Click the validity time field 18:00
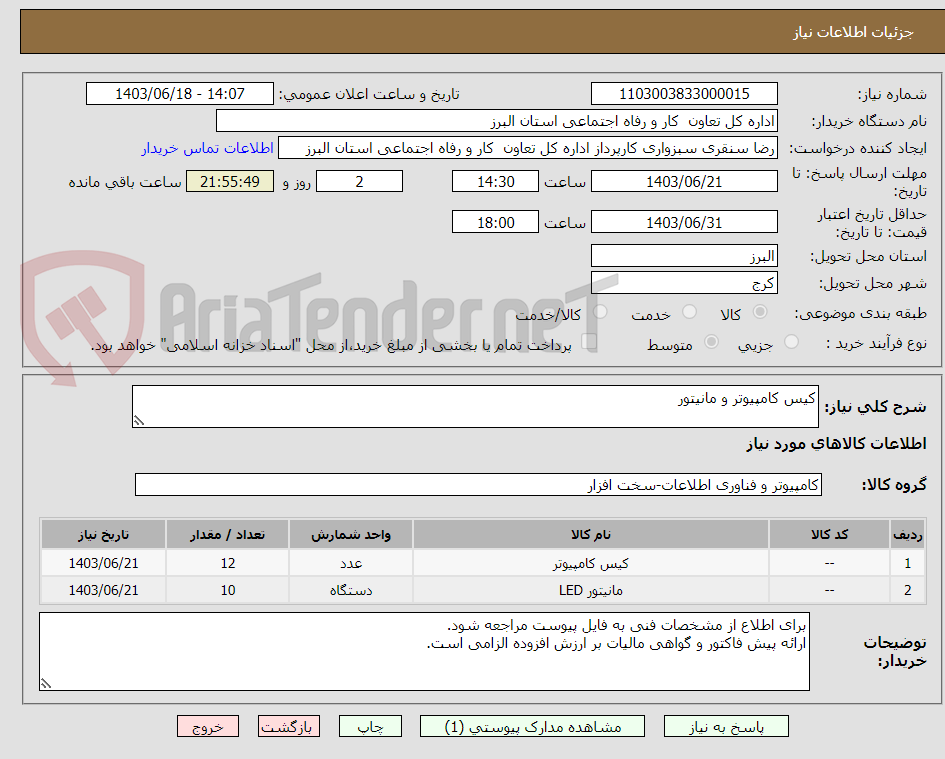The width and height of the screenshot is (945, 759). tap(495, 222)
